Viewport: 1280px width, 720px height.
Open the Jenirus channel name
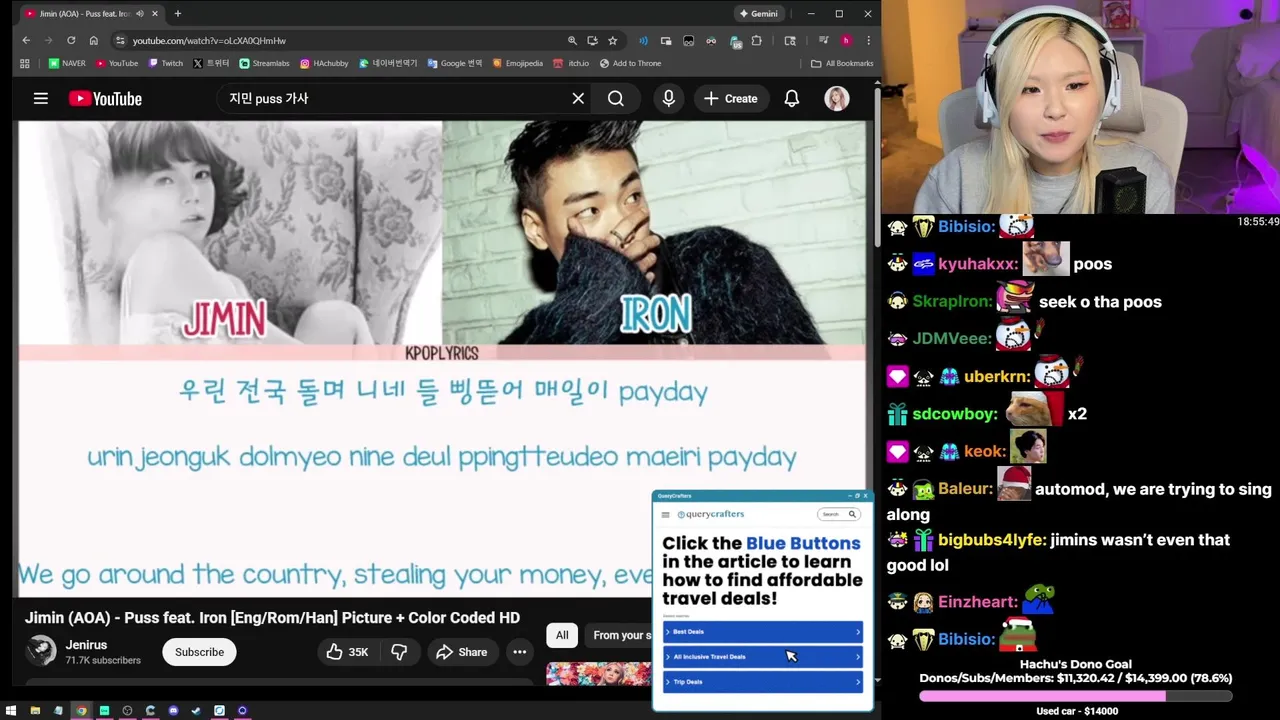pyautogui.click(x=86, y=645)
